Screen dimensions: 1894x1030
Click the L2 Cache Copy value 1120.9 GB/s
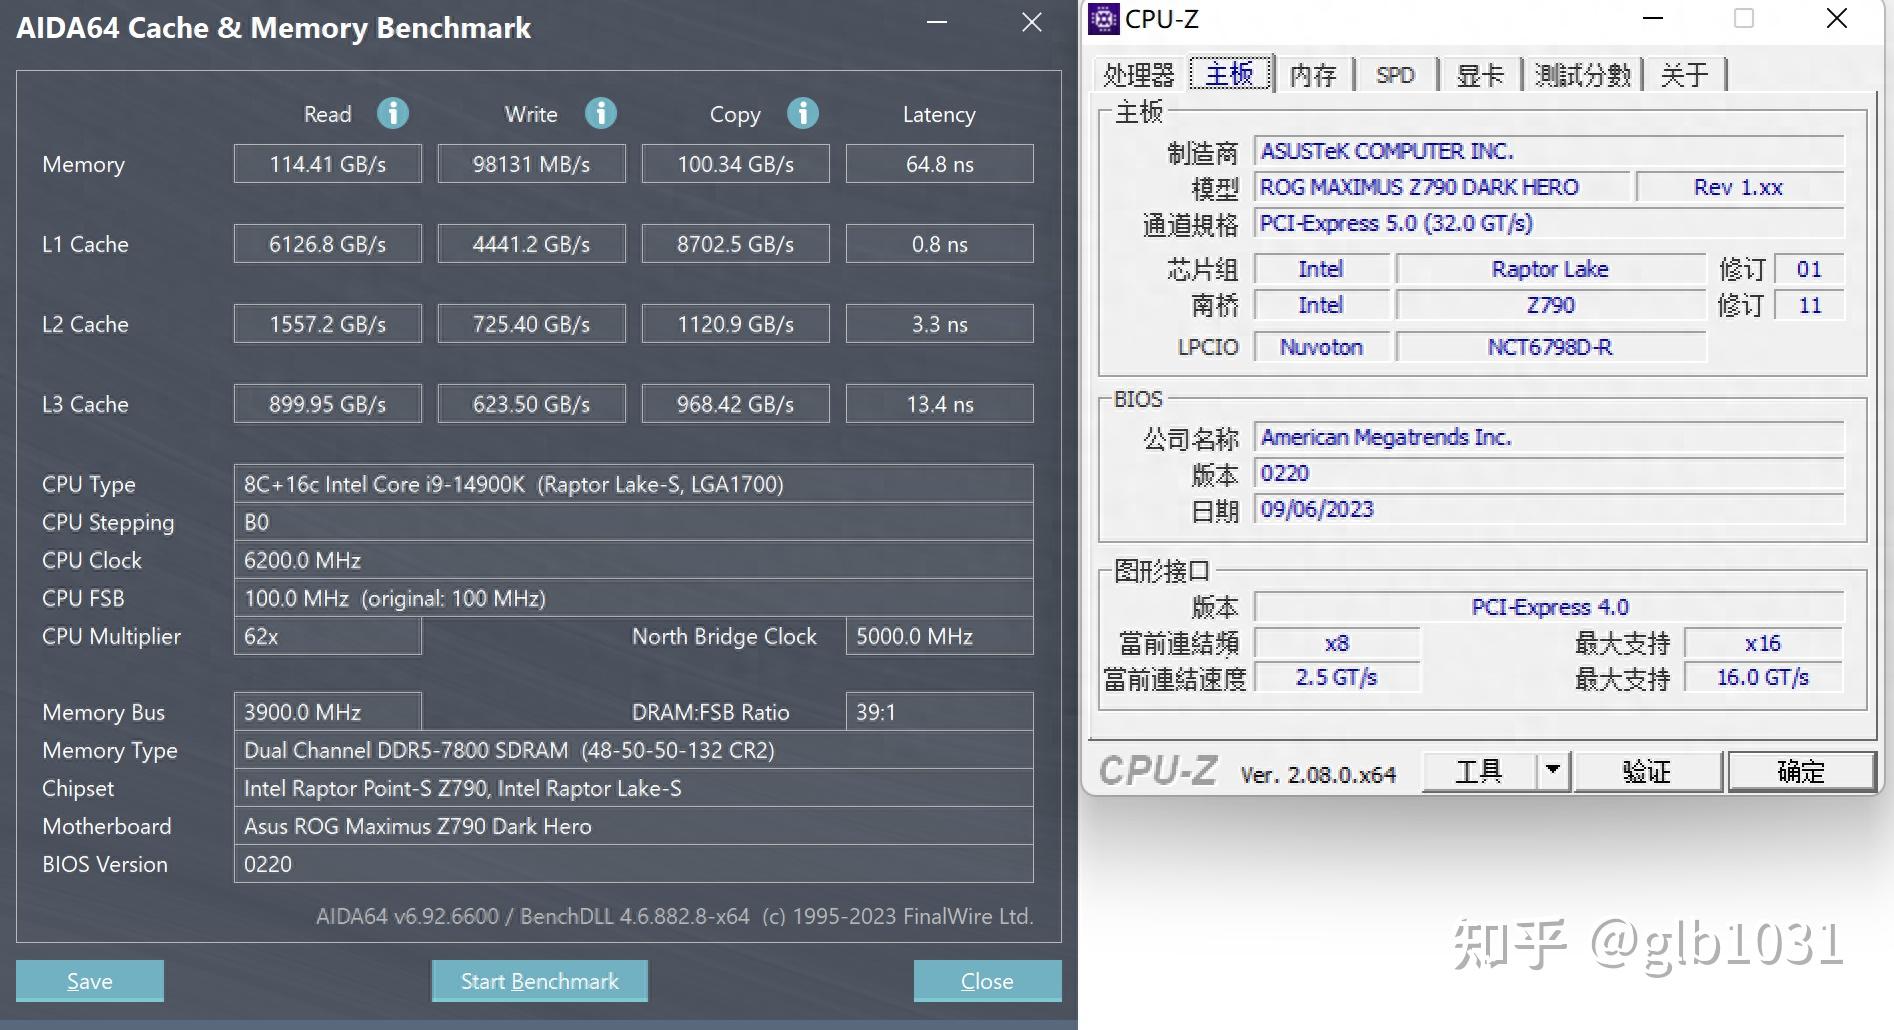click(x=736, y=324)
